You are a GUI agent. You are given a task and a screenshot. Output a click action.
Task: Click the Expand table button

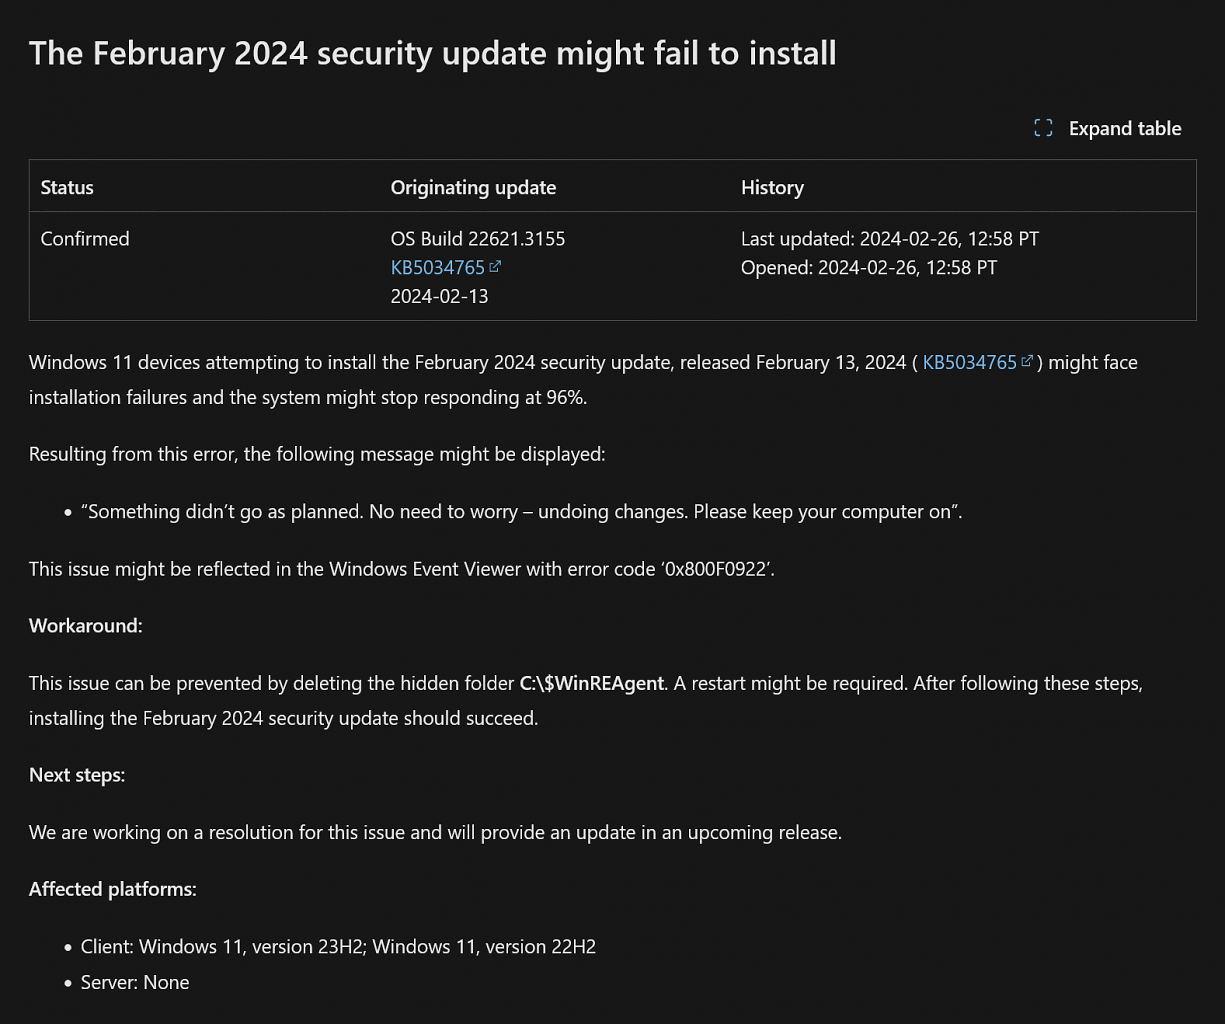[1107, 128]
